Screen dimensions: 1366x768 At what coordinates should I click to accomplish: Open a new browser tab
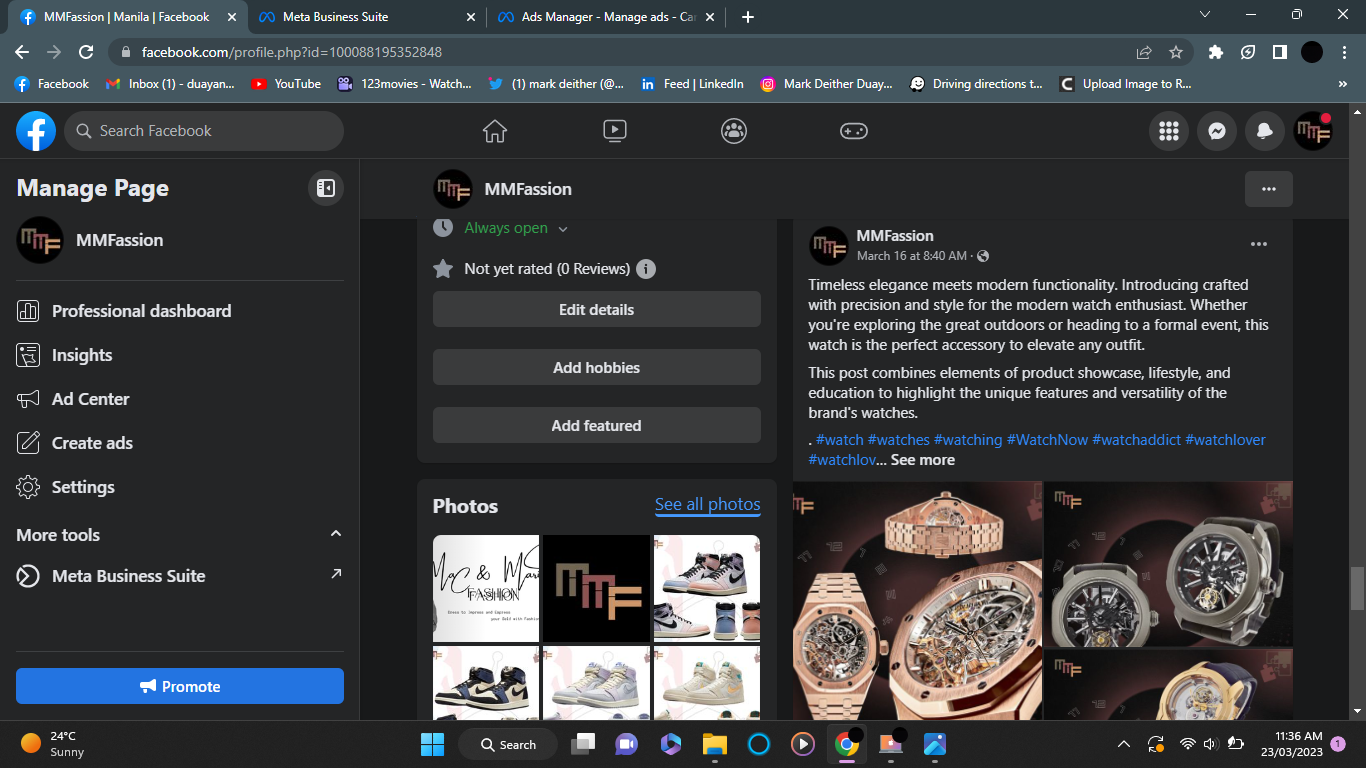(x=748, y=17)
